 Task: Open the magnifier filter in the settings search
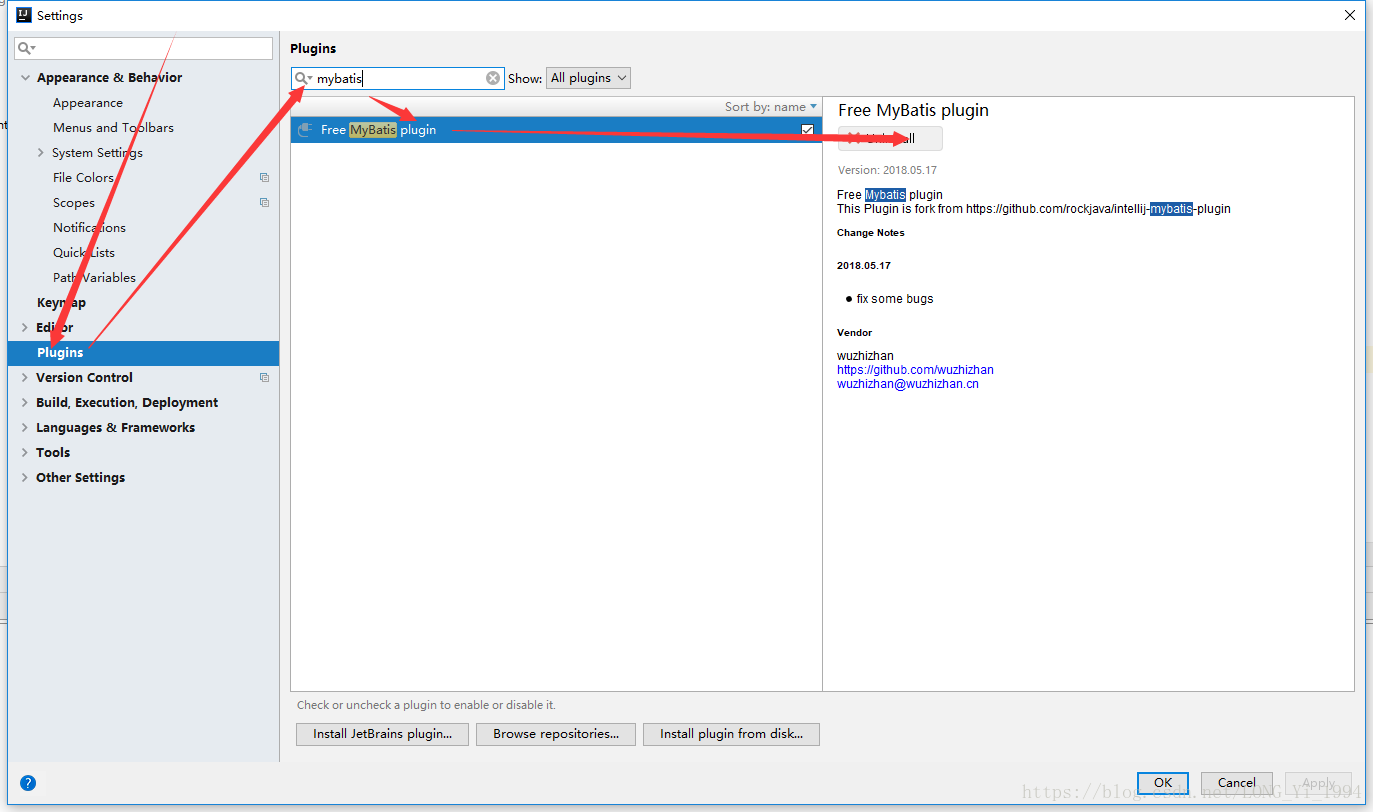point(24,47)
